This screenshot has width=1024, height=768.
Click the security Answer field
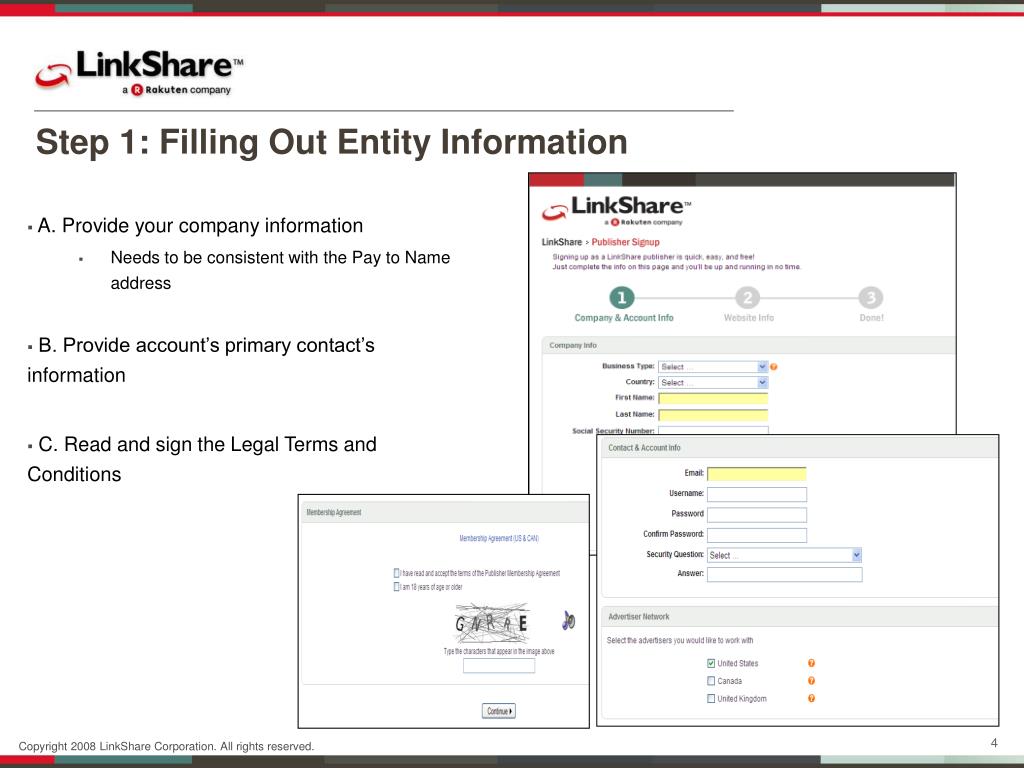point(784,574)
